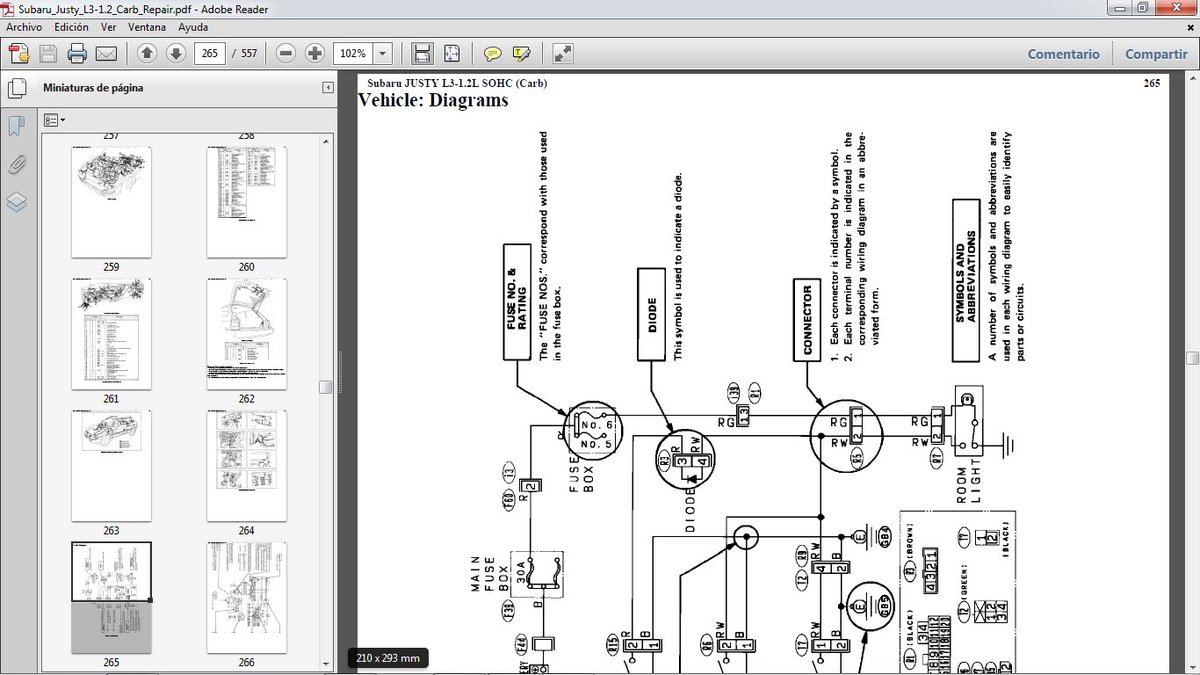This screenshot has width=1200, height=675.
Task: Select page 262 thumbnail
Action: tap(246, 335)
